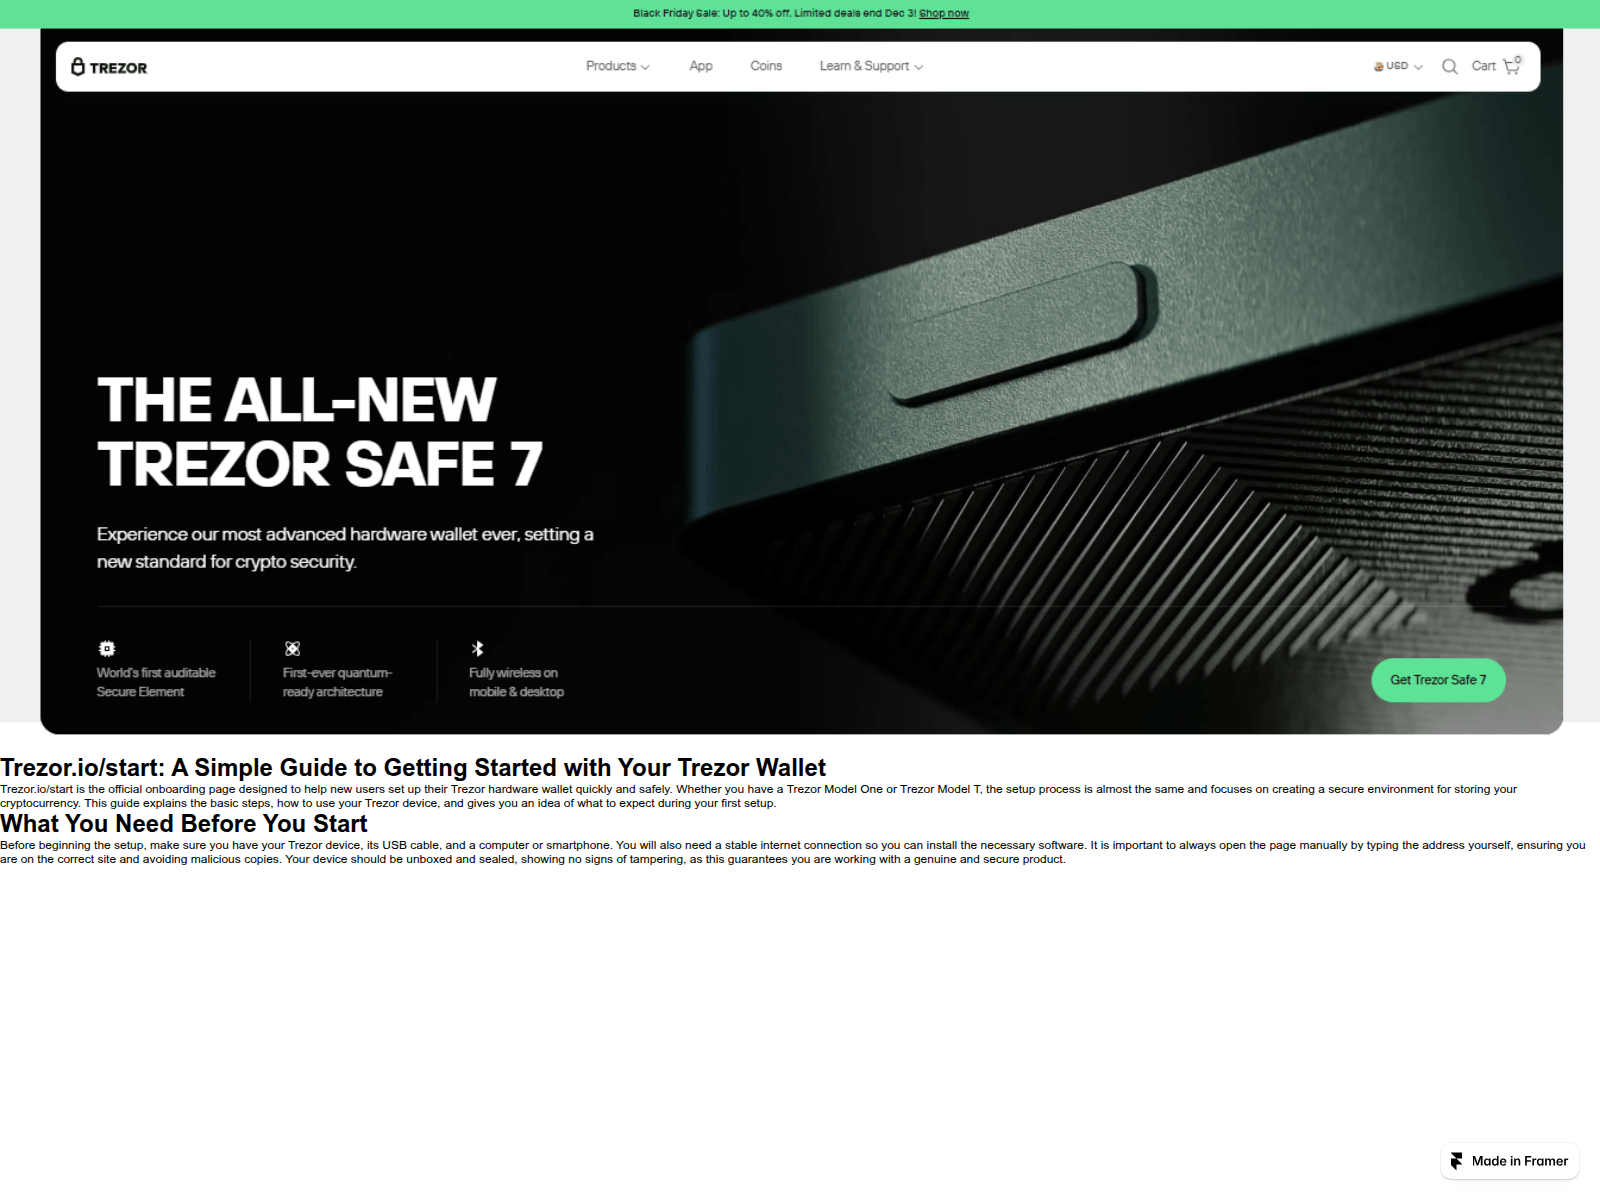Open the USD currency selector

click(x=1397, y=66)
